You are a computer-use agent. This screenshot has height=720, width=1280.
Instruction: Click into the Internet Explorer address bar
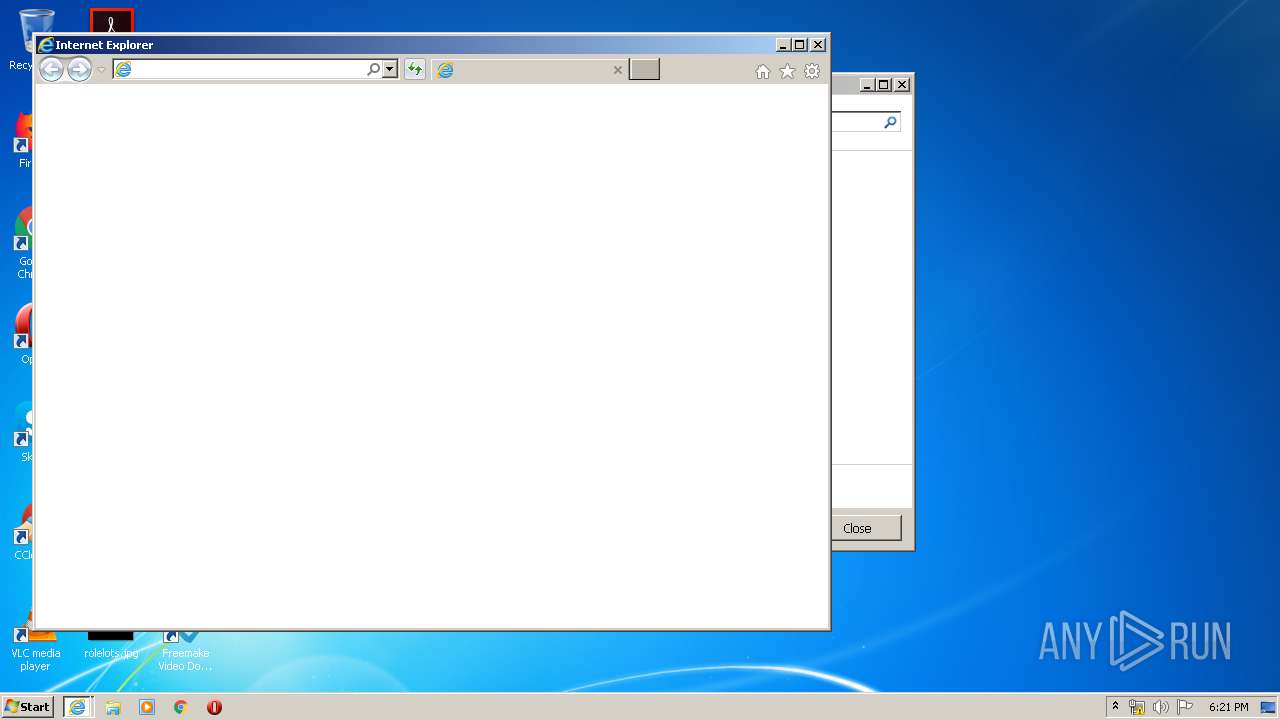point(240,69)
